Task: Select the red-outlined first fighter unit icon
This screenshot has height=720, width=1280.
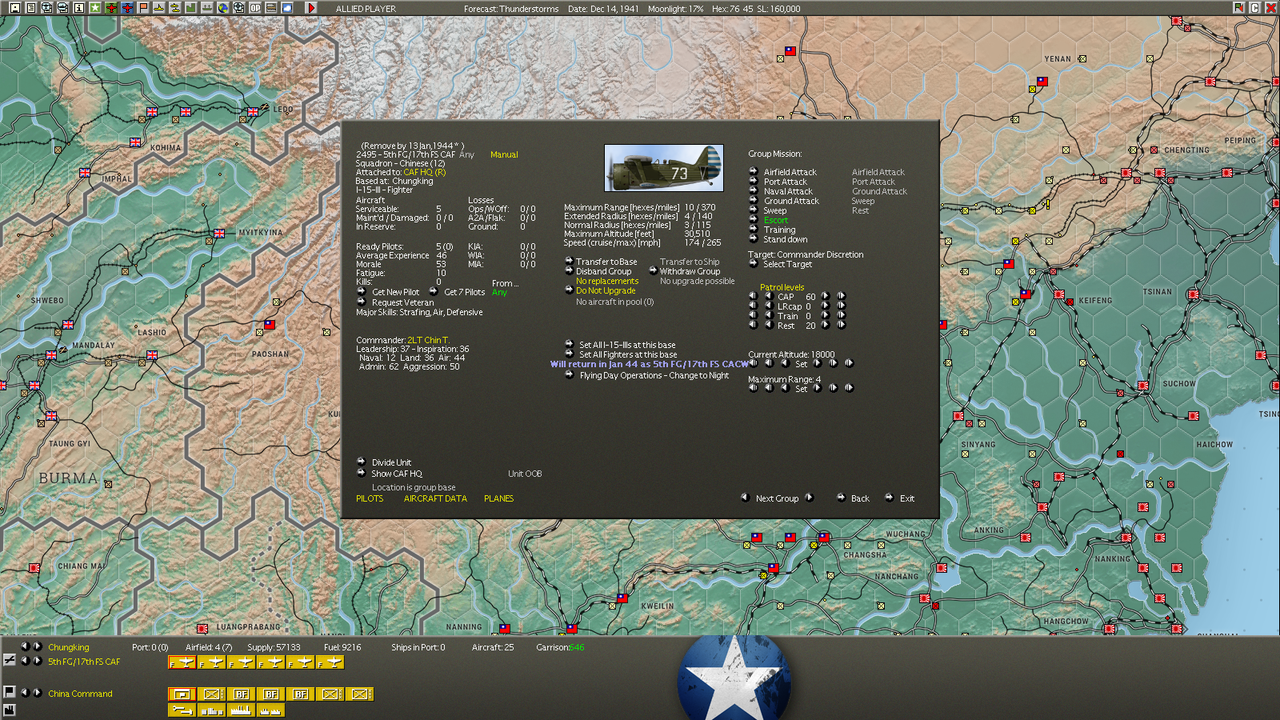Action: click(x=181, y=662)
